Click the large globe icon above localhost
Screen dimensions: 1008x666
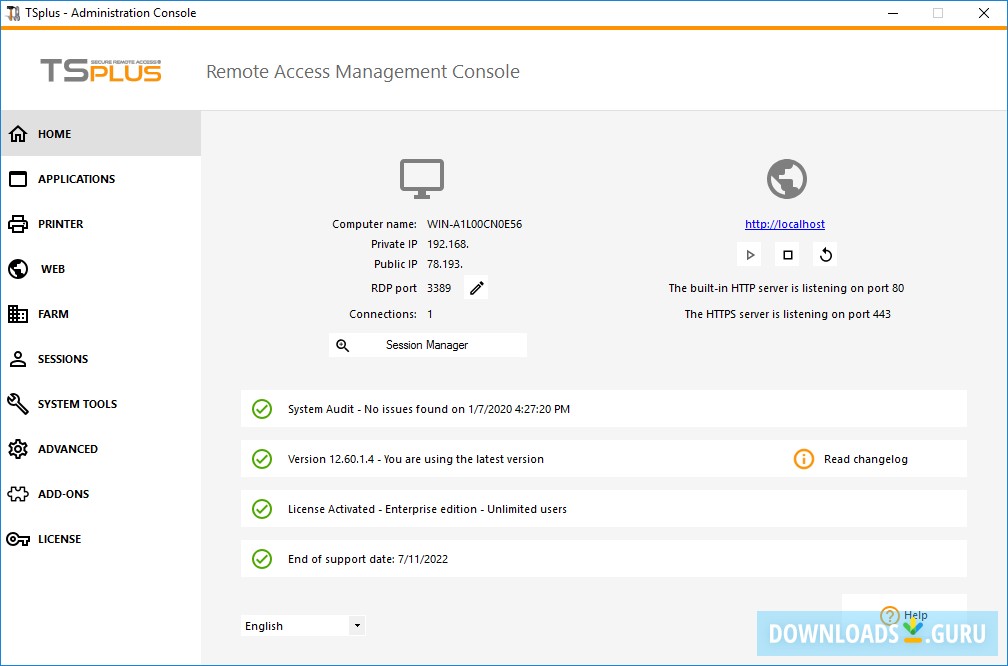coord(787,179)
